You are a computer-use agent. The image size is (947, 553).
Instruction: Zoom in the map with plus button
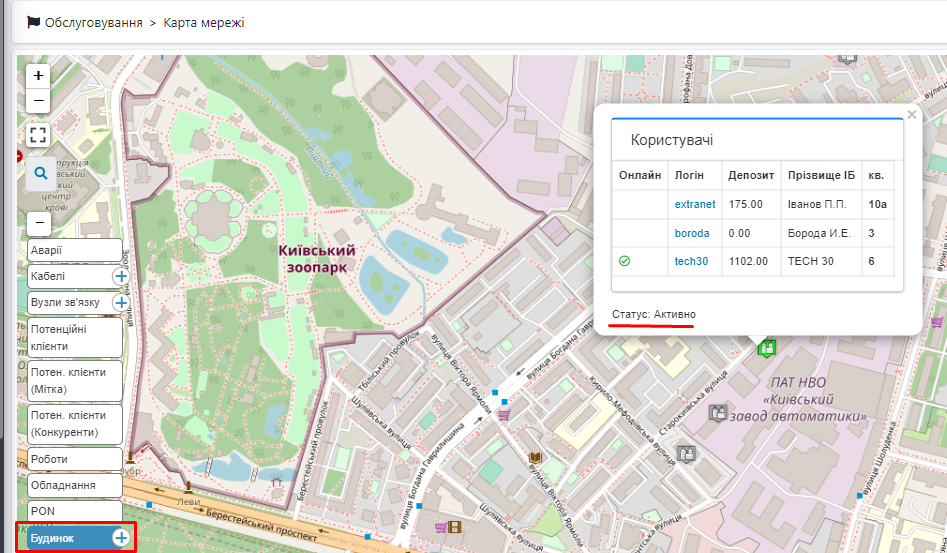(x=38, y=75)
